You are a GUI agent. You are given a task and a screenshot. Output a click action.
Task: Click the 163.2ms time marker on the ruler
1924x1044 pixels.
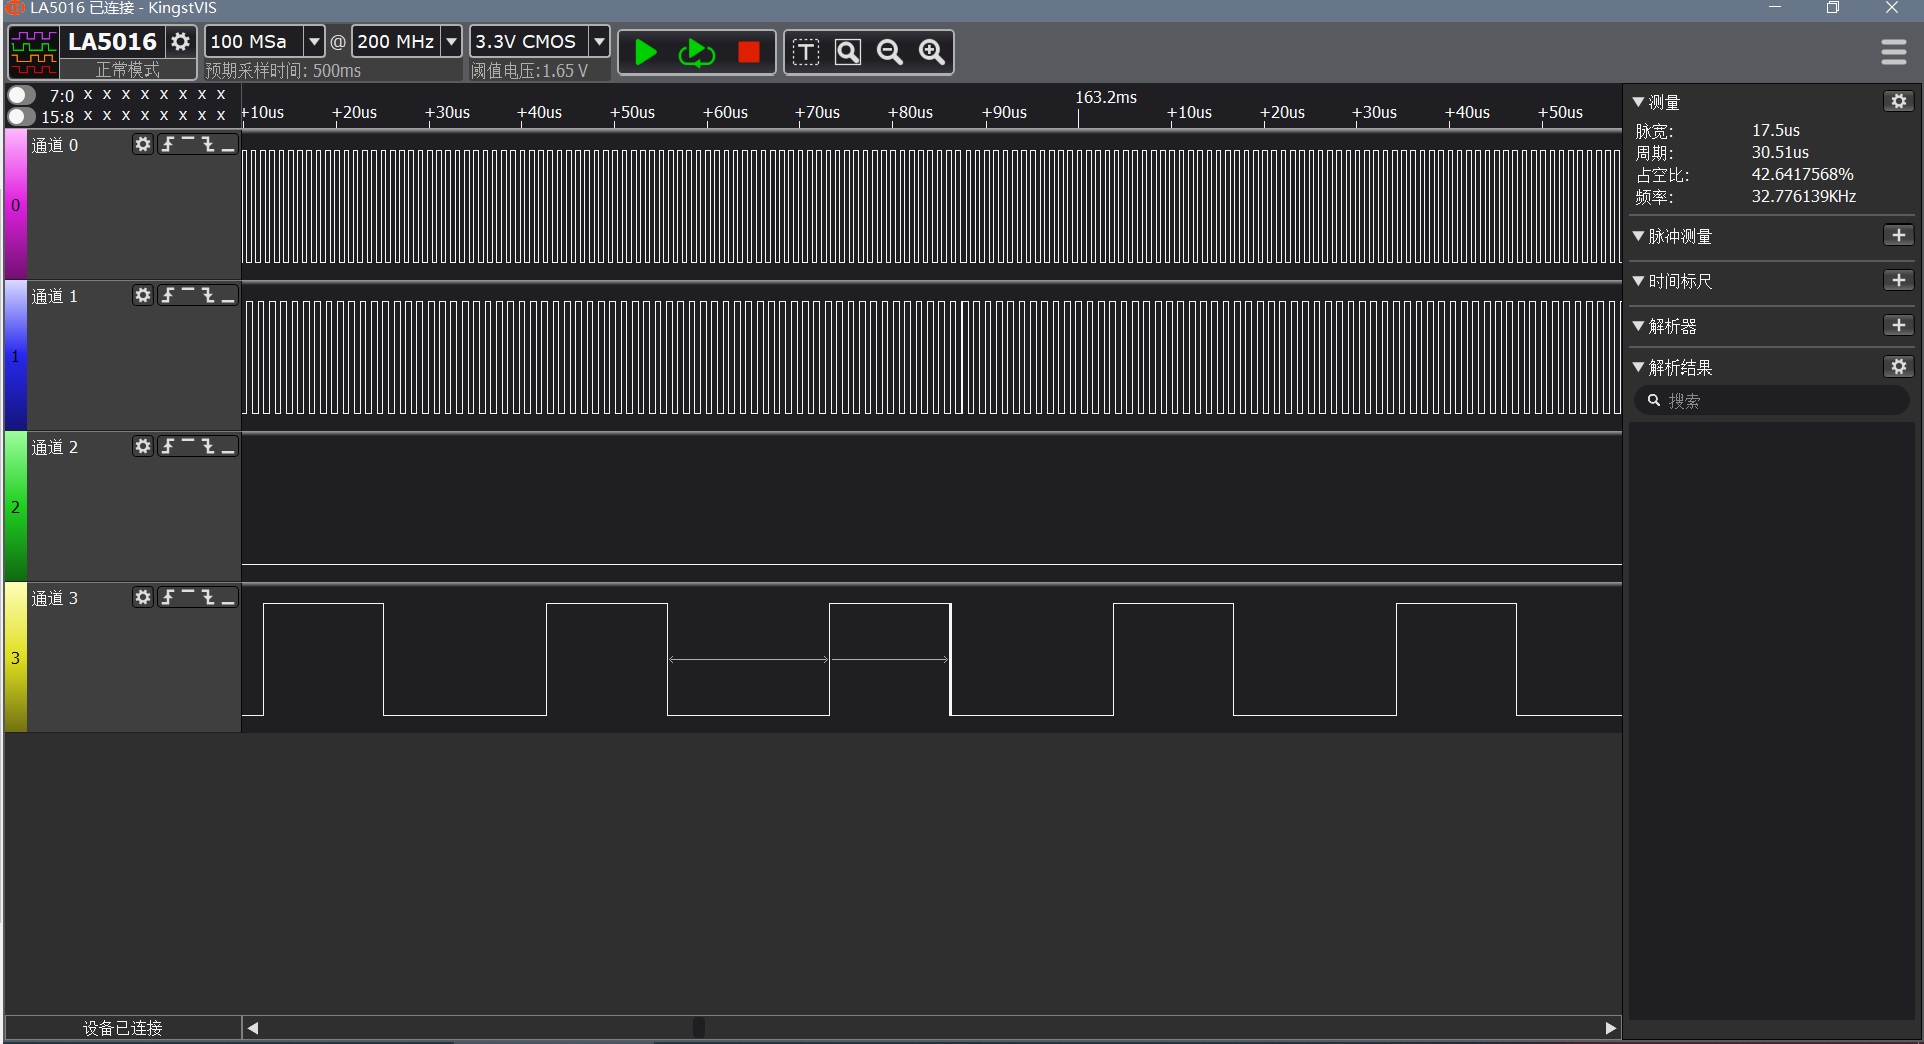coord(1106,97)
